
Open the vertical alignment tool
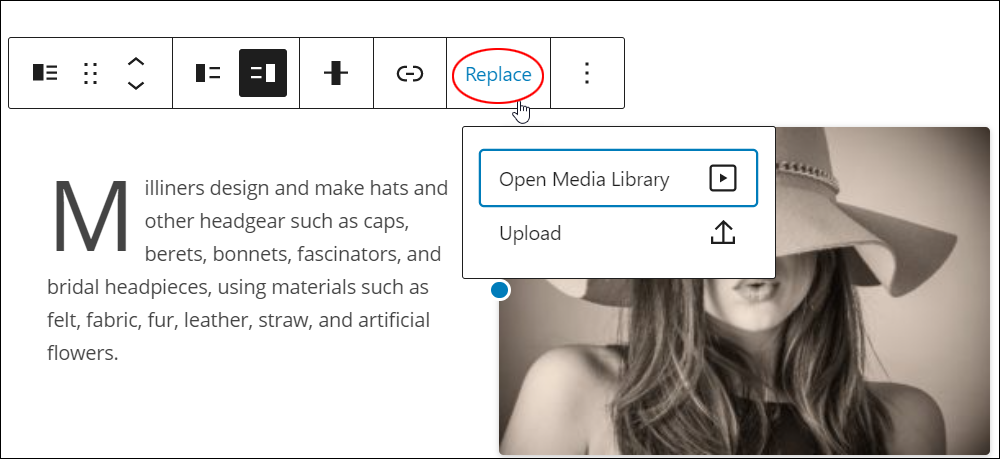(x=336, y=73)
